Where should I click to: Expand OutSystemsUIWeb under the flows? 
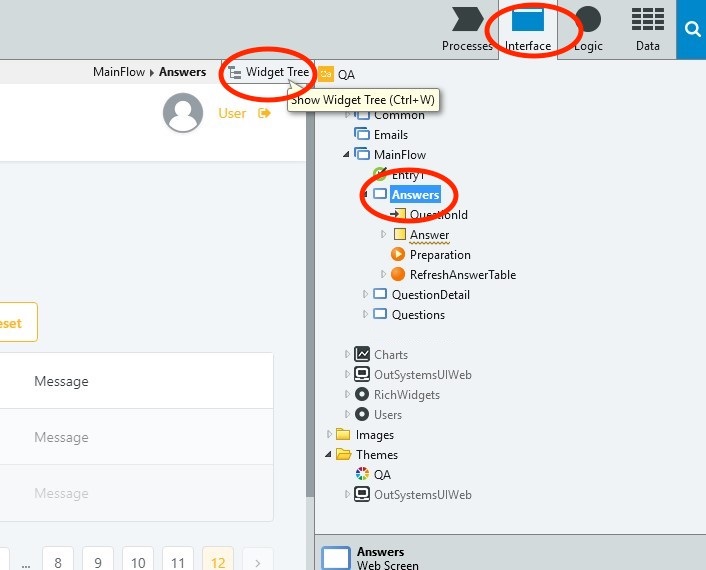347,374
